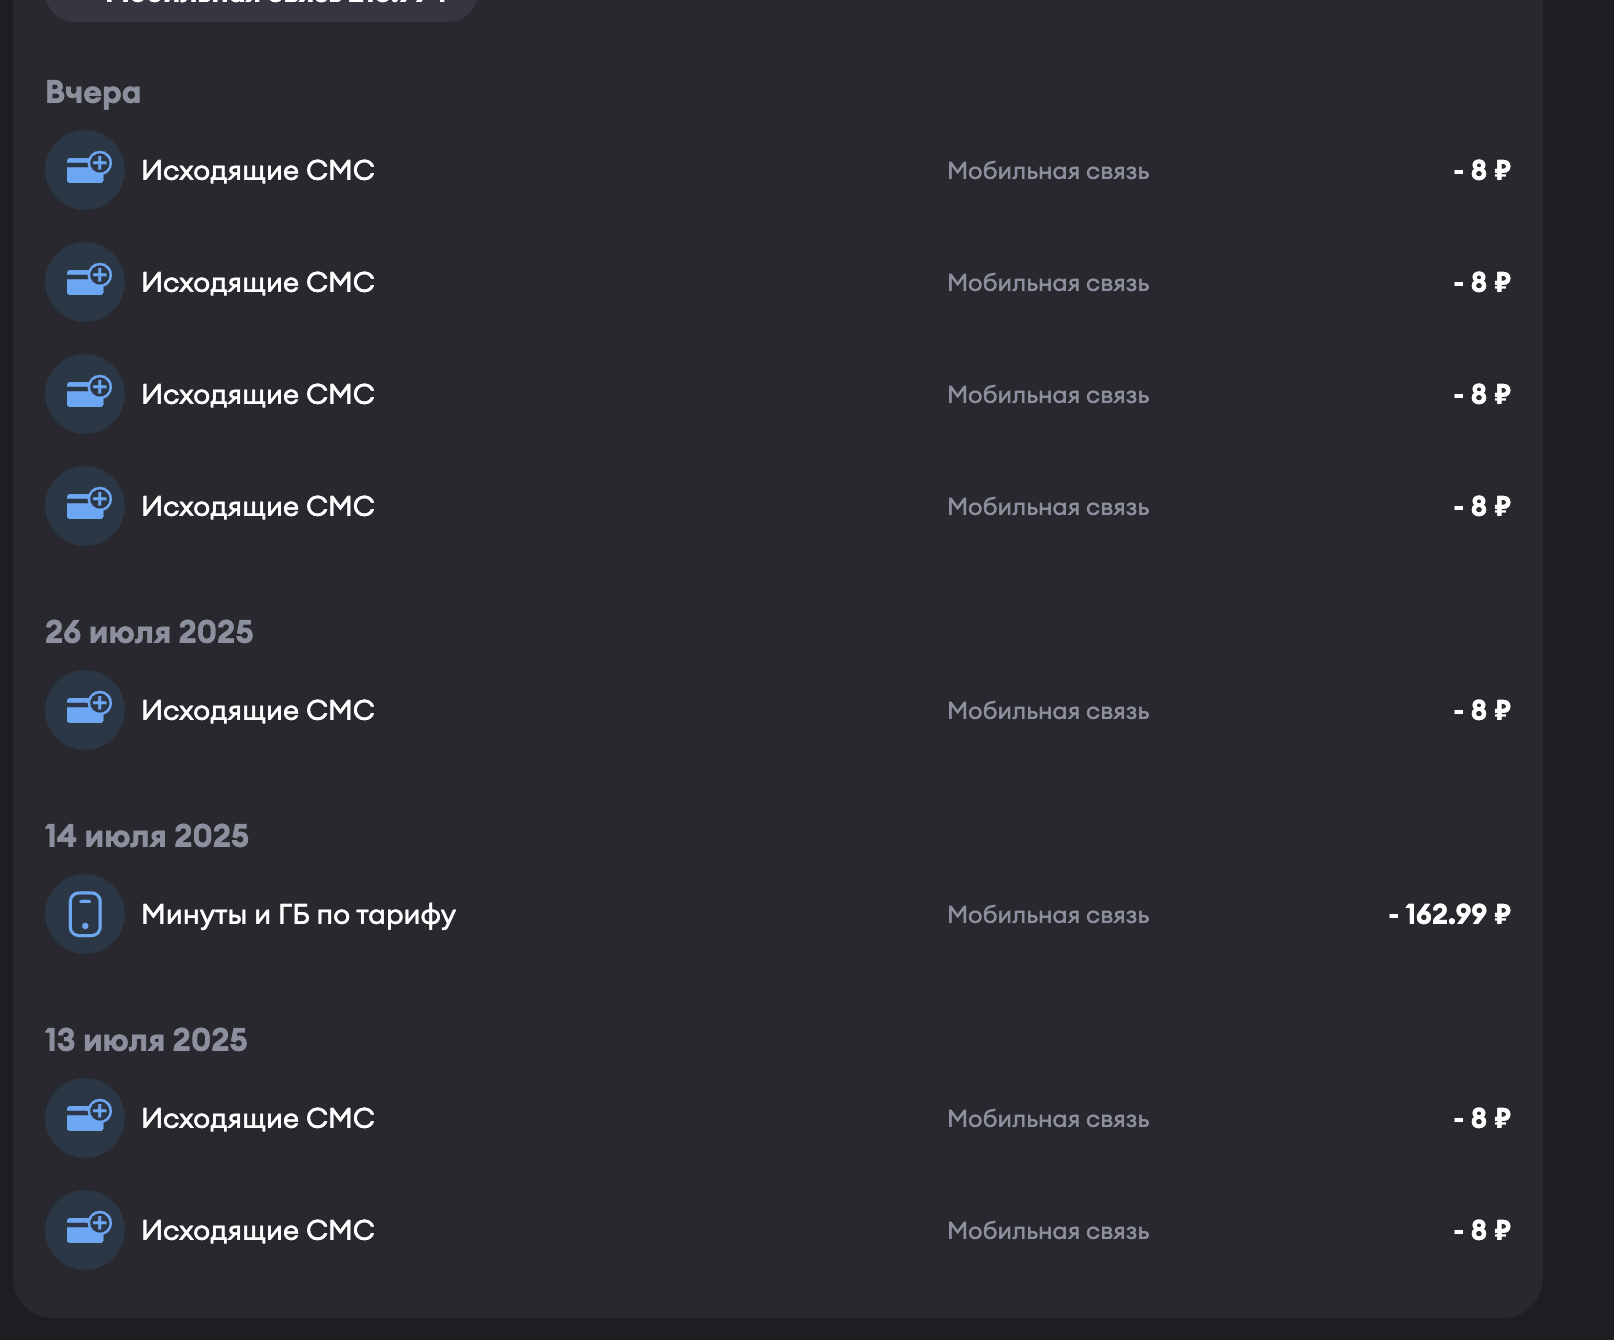Open the last Исходящие СМС entry in the list
The height and width of the screenshot is (1340, 1614).
pyautogui.click(x=258, y=1230)
